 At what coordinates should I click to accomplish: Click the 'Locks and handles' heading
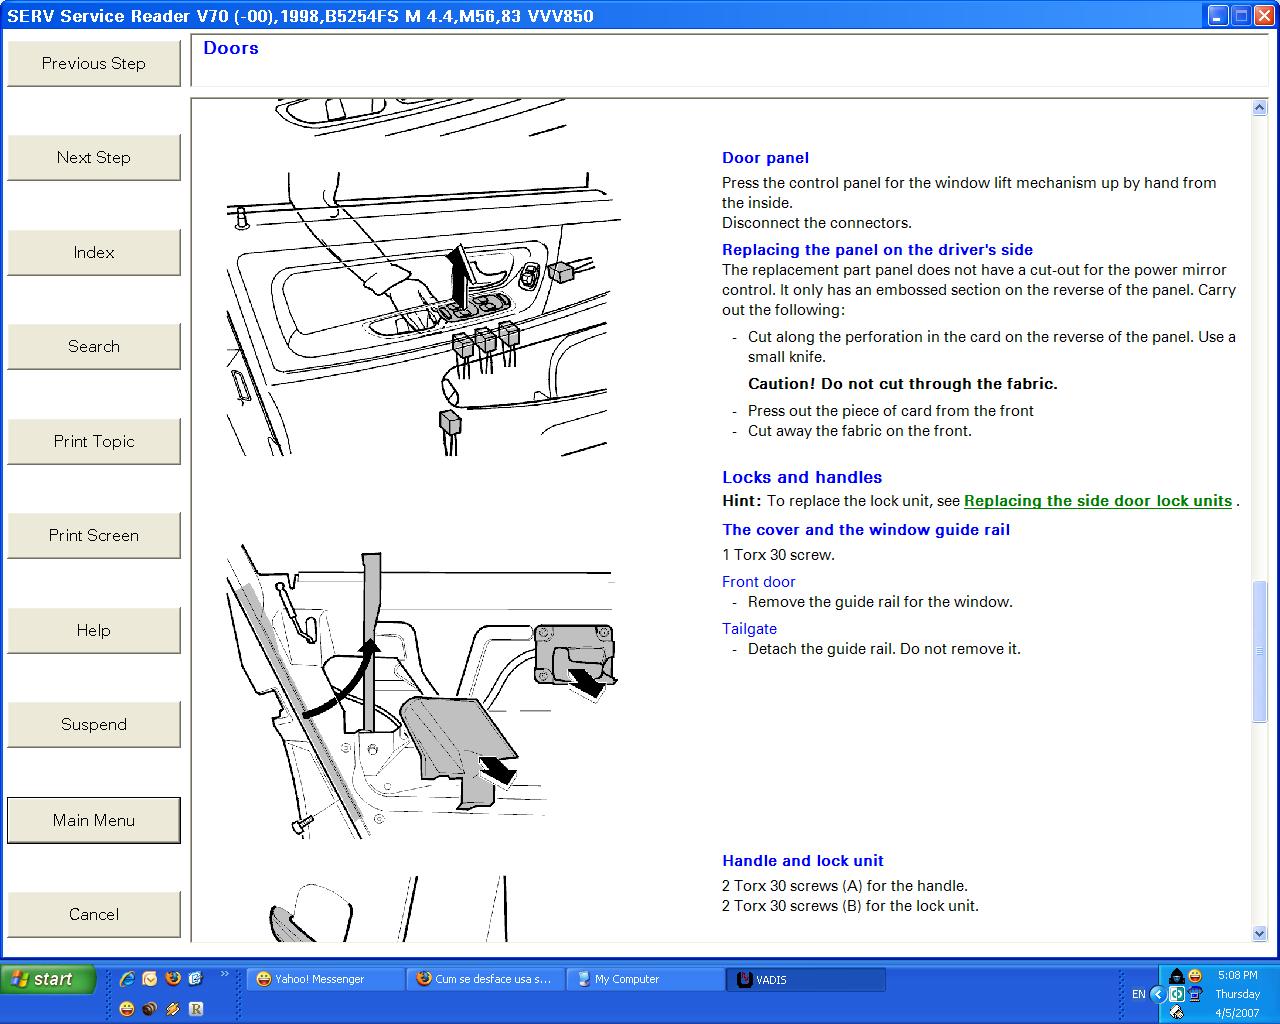pyautogui.click(x=802, y=478)
